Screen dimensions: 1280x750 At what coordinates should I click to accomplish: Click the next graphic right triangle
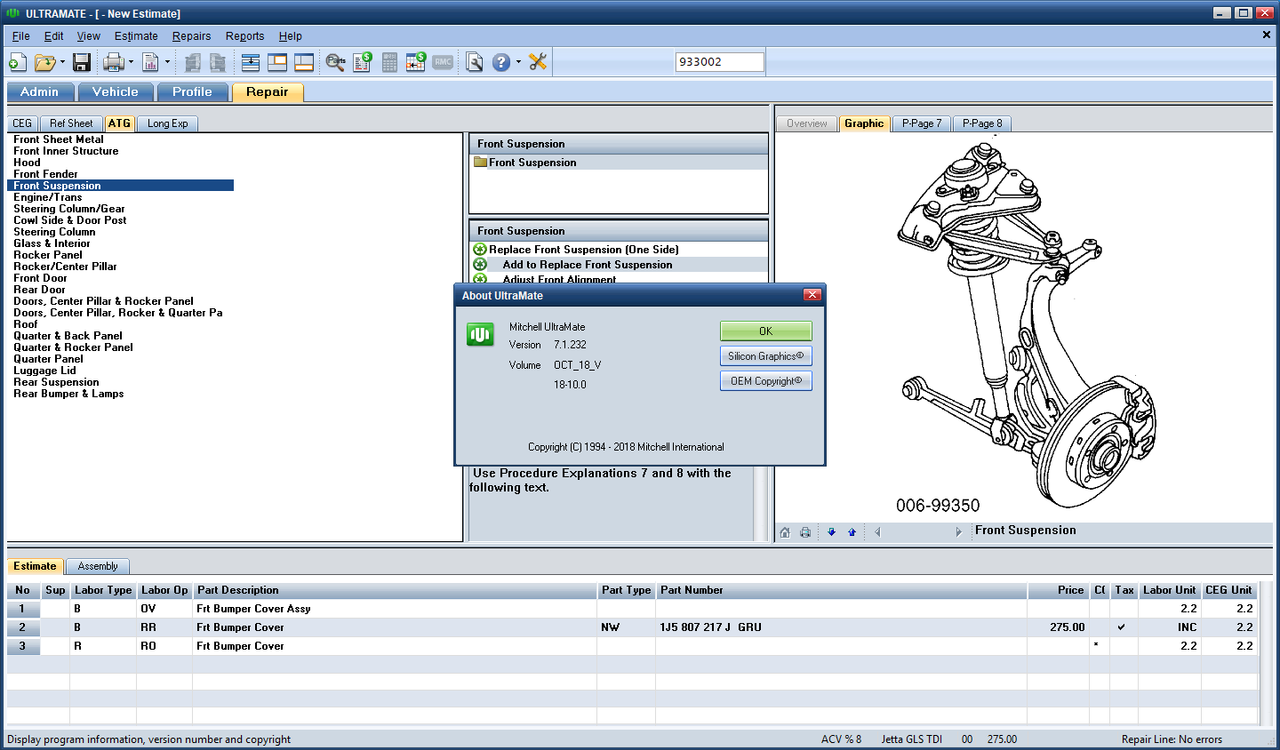pyautogui.click(x=958, y=532)
